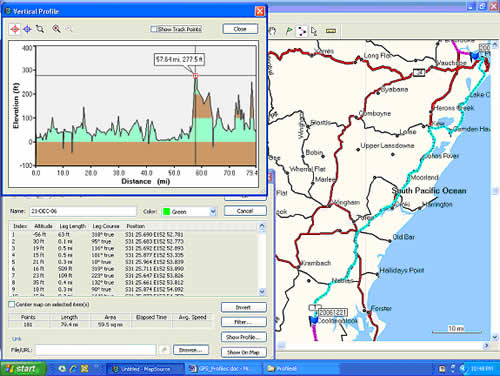The width and height of the screenshot is (500, 376).
Task: Choose the zoom-region tool in Vertical Profile
Action: point(40,29)
